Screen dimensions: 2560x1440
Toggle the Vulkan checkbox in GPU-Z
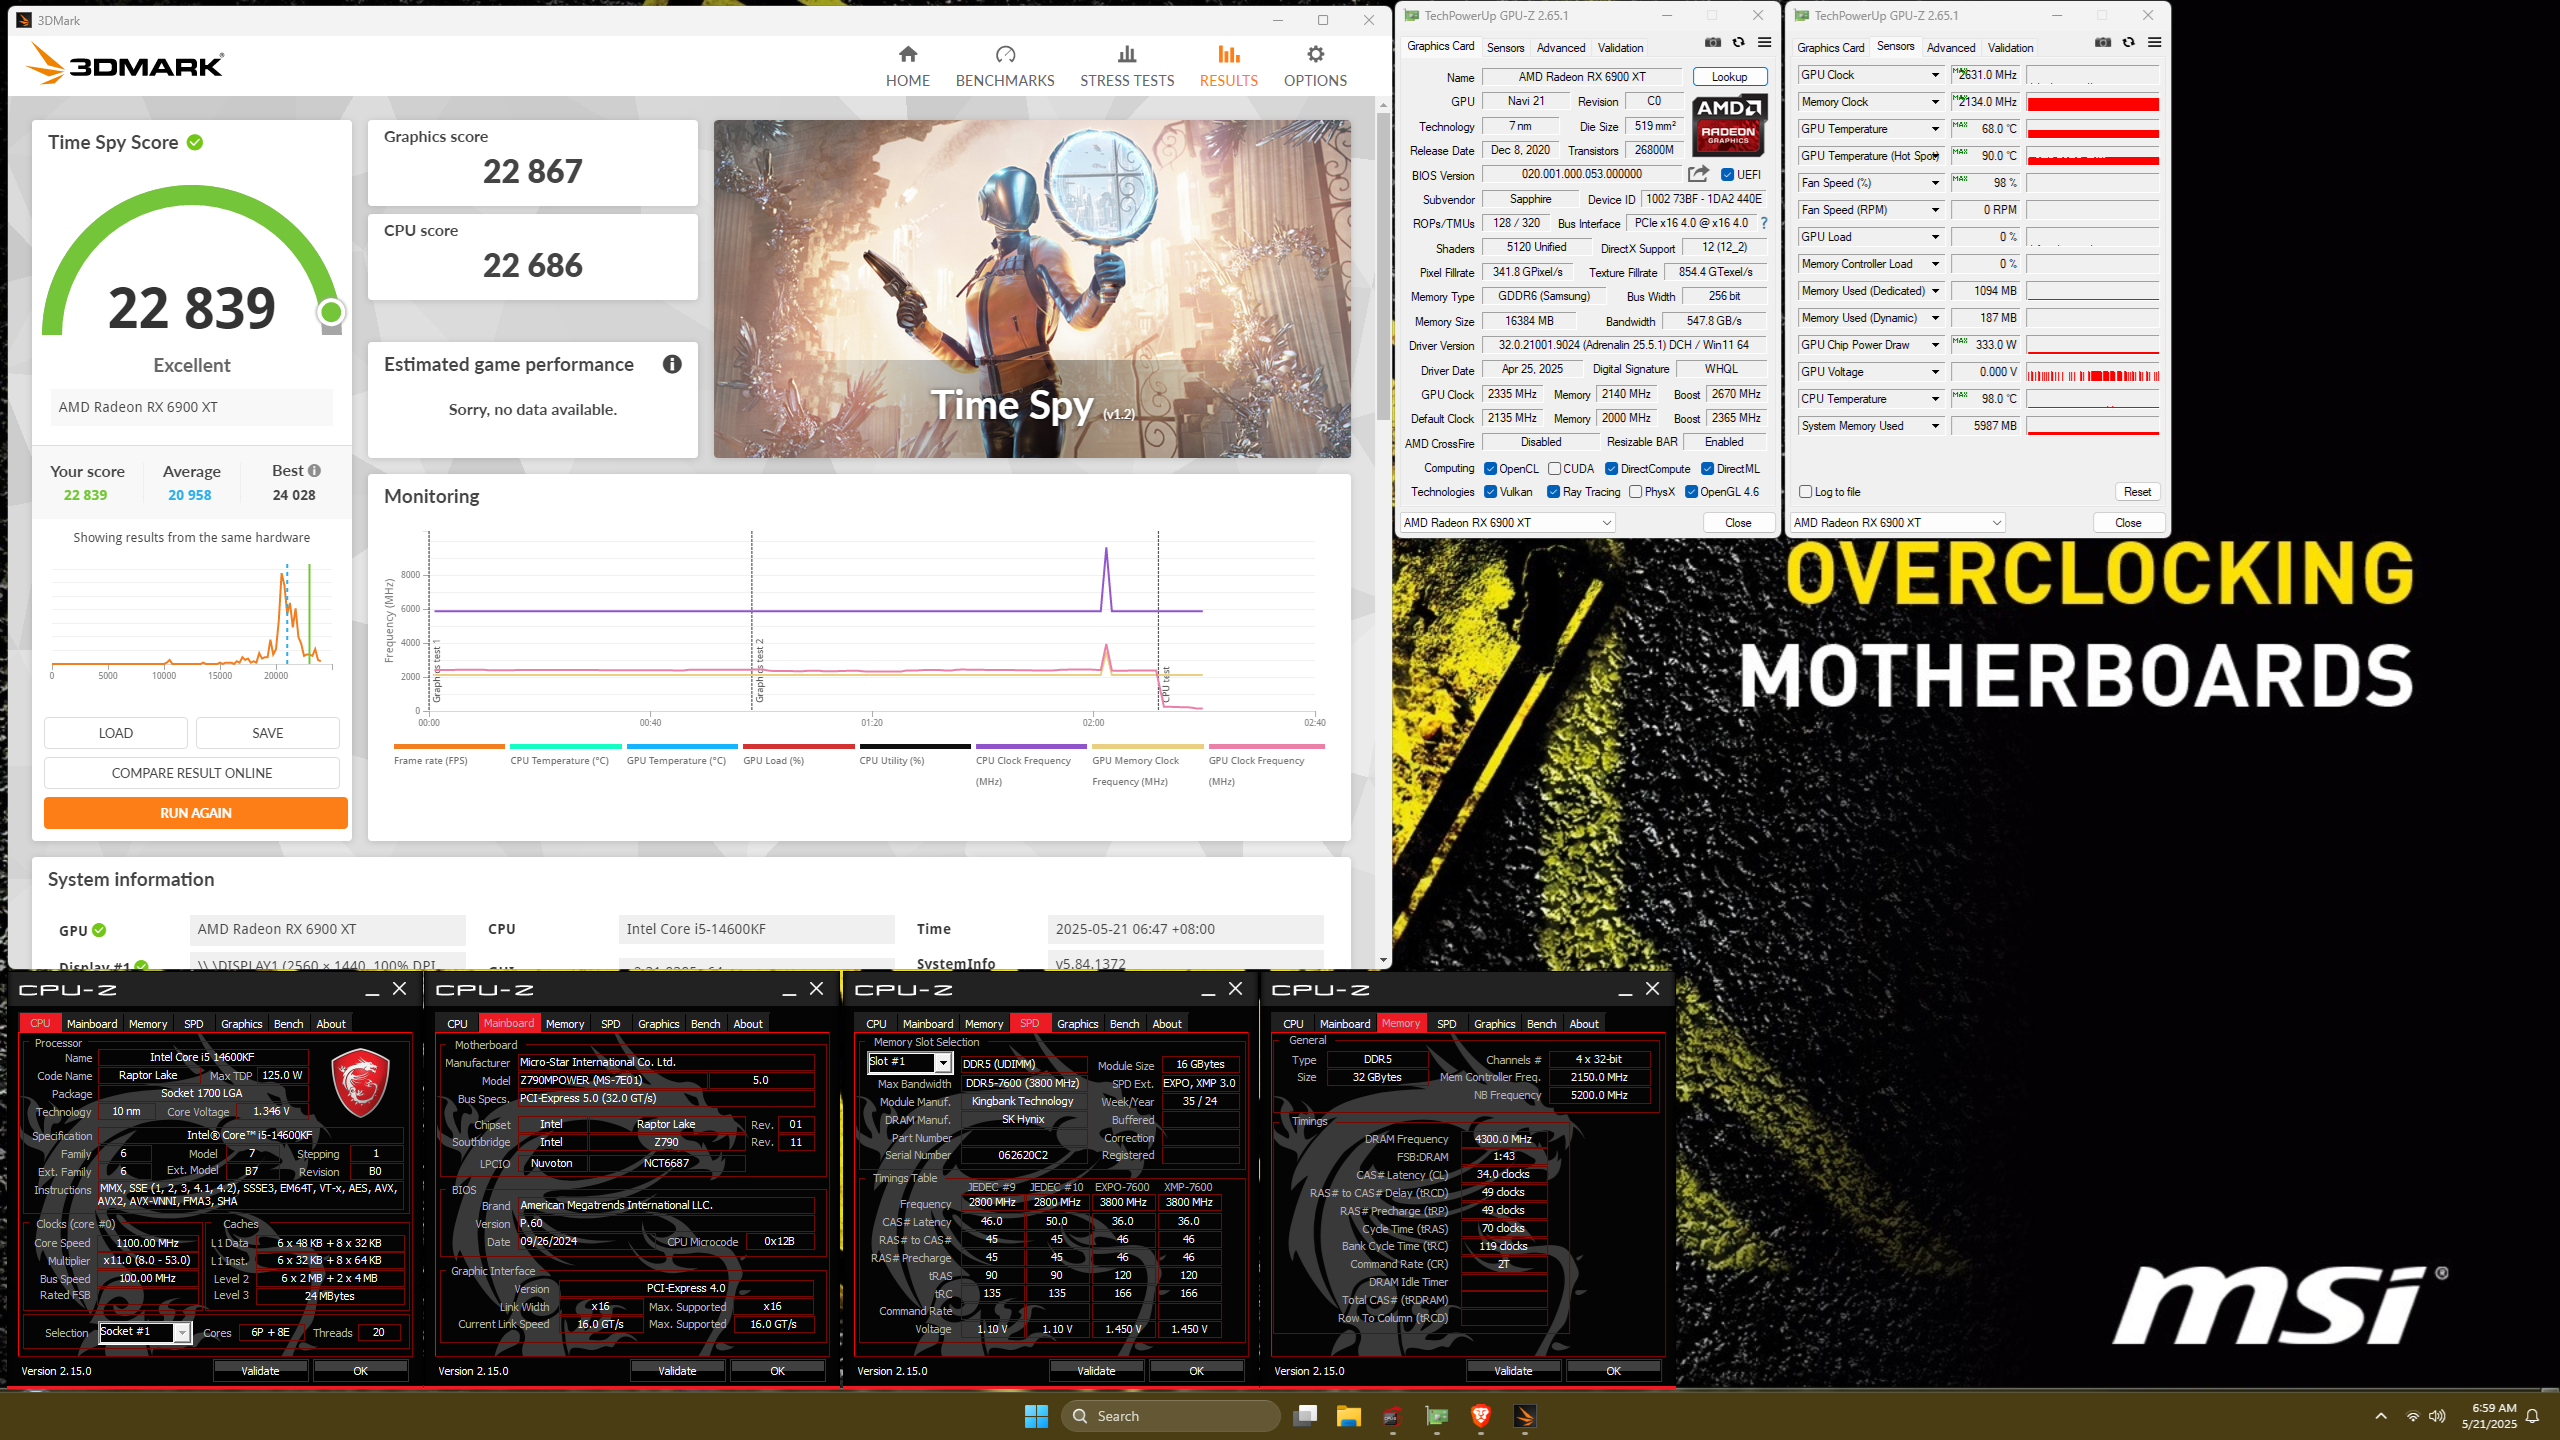tap(1490, 492)
